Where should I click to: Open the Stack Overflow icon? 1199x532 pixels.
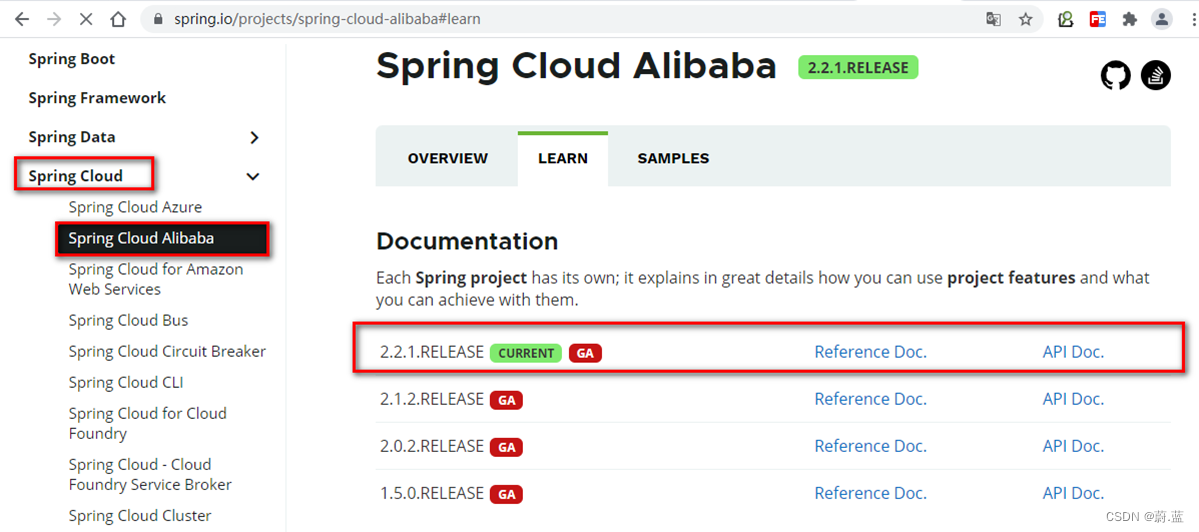1156,75
